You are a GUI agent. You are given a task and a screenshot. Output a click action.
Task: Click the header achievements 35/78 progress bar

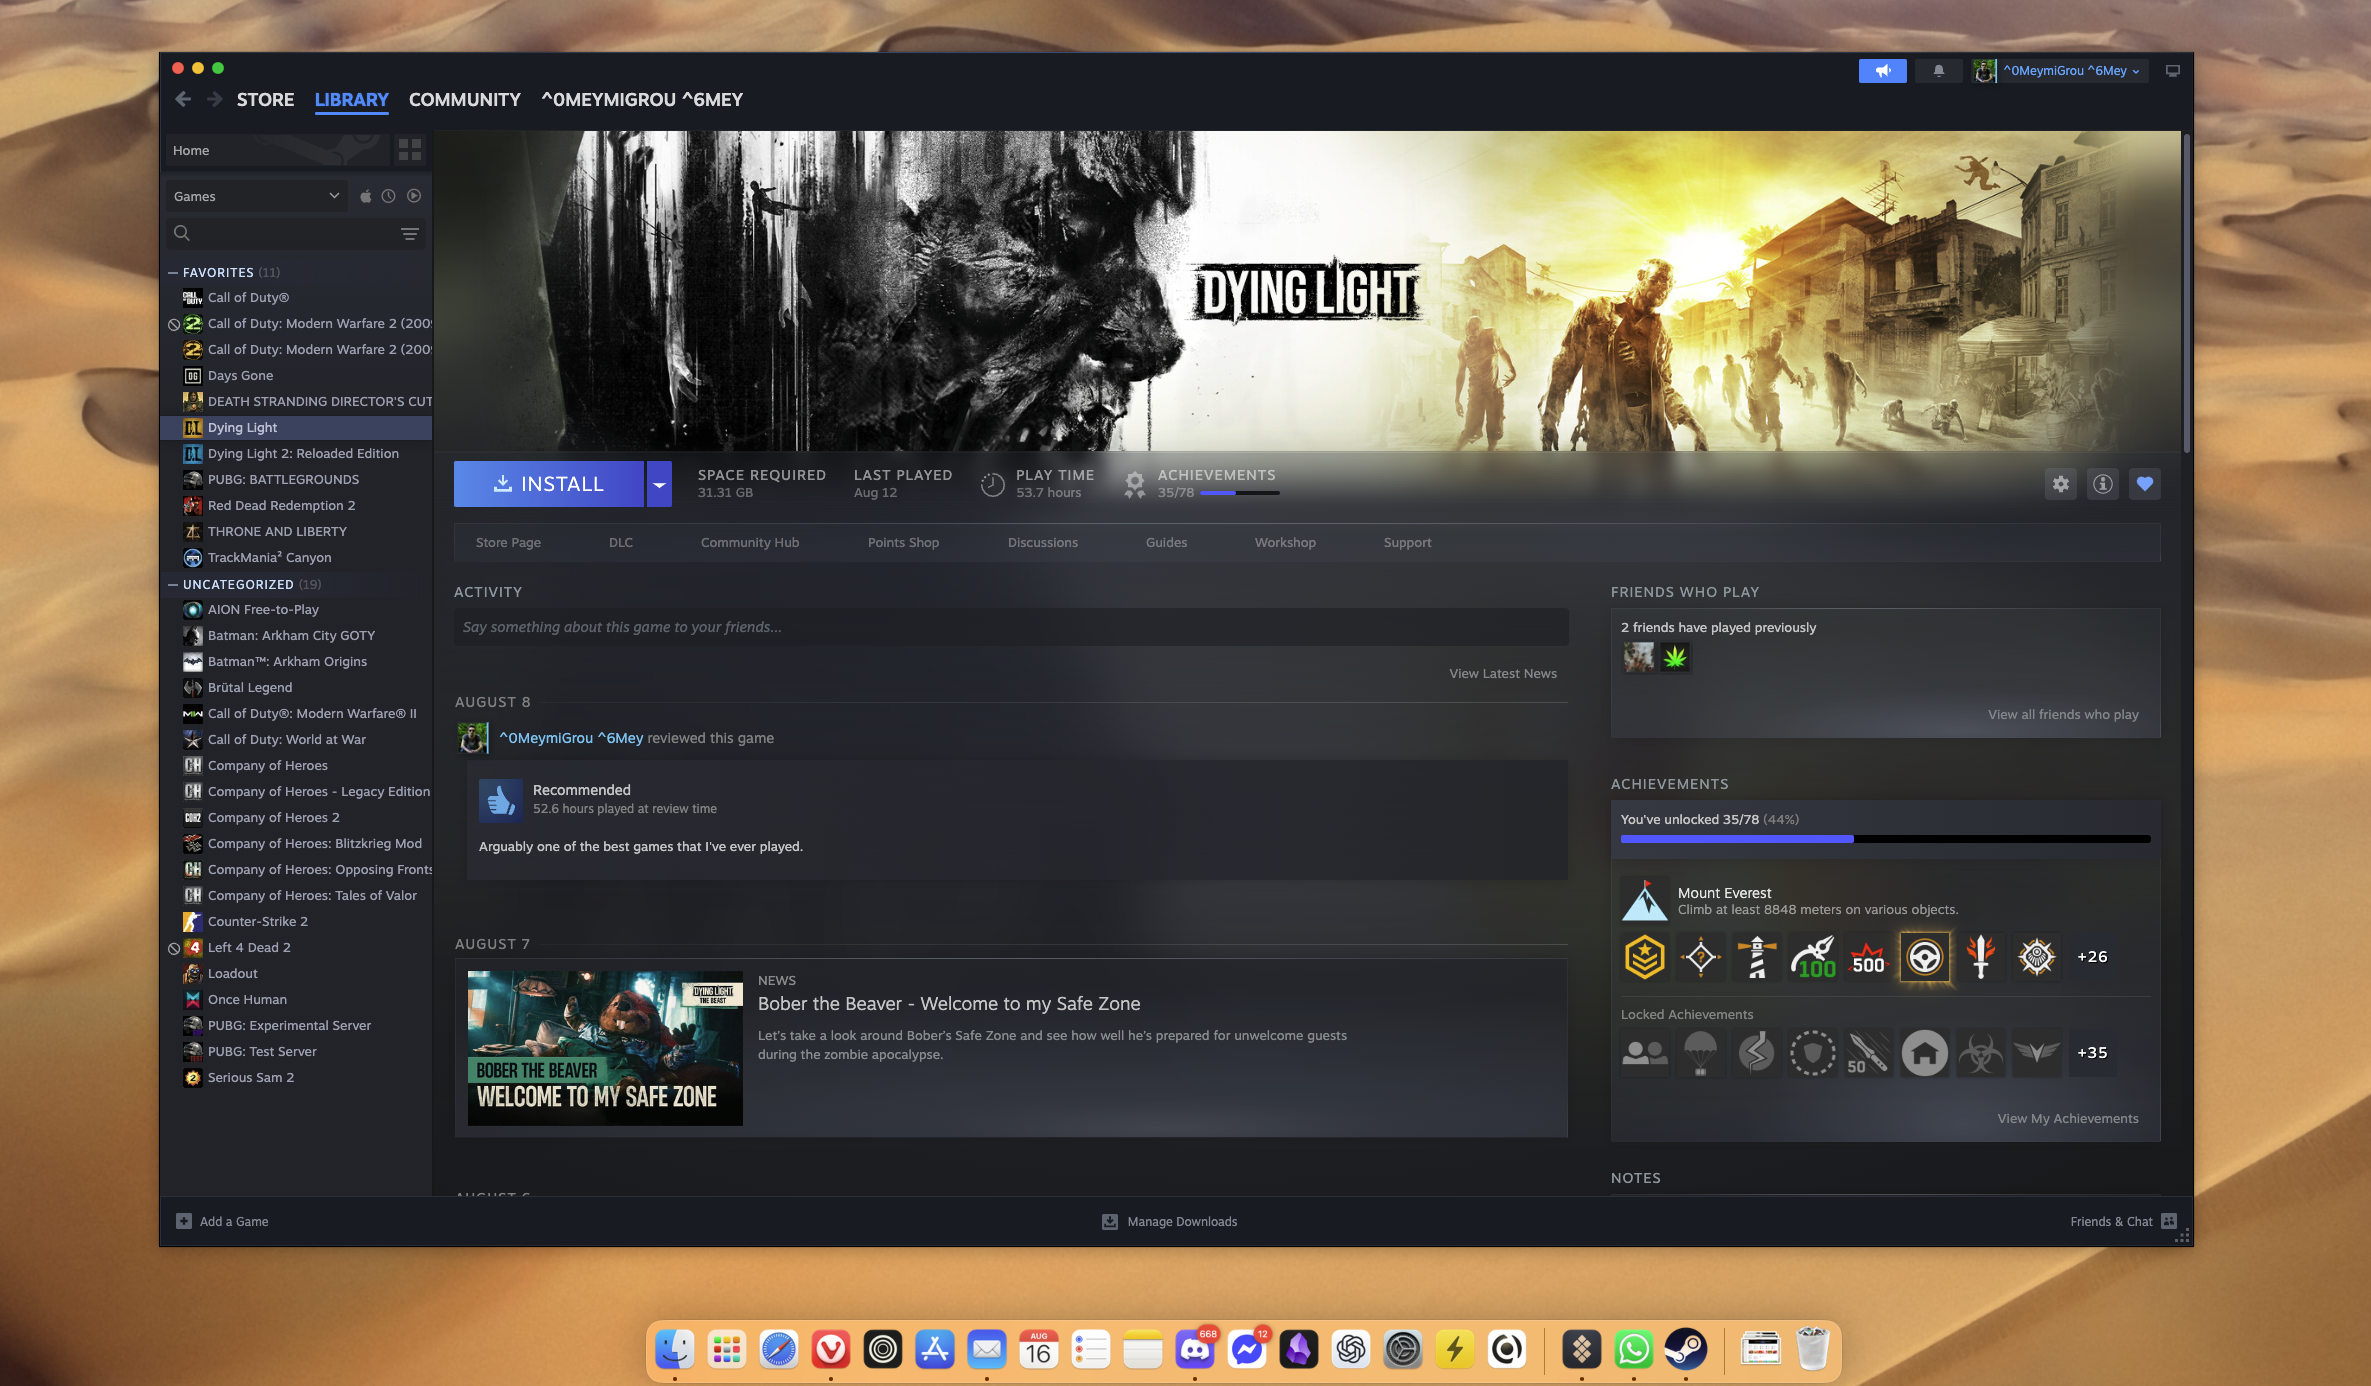coord(1239,493)
